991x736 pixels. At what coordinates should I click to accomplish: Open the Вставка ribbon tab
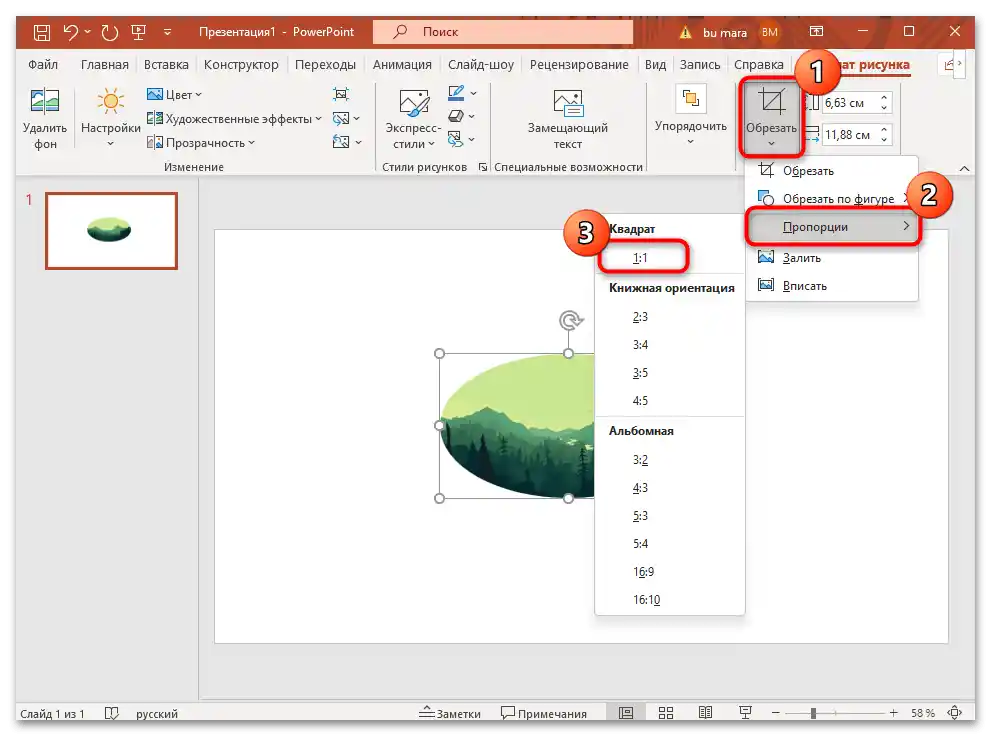tap(165, 64)
